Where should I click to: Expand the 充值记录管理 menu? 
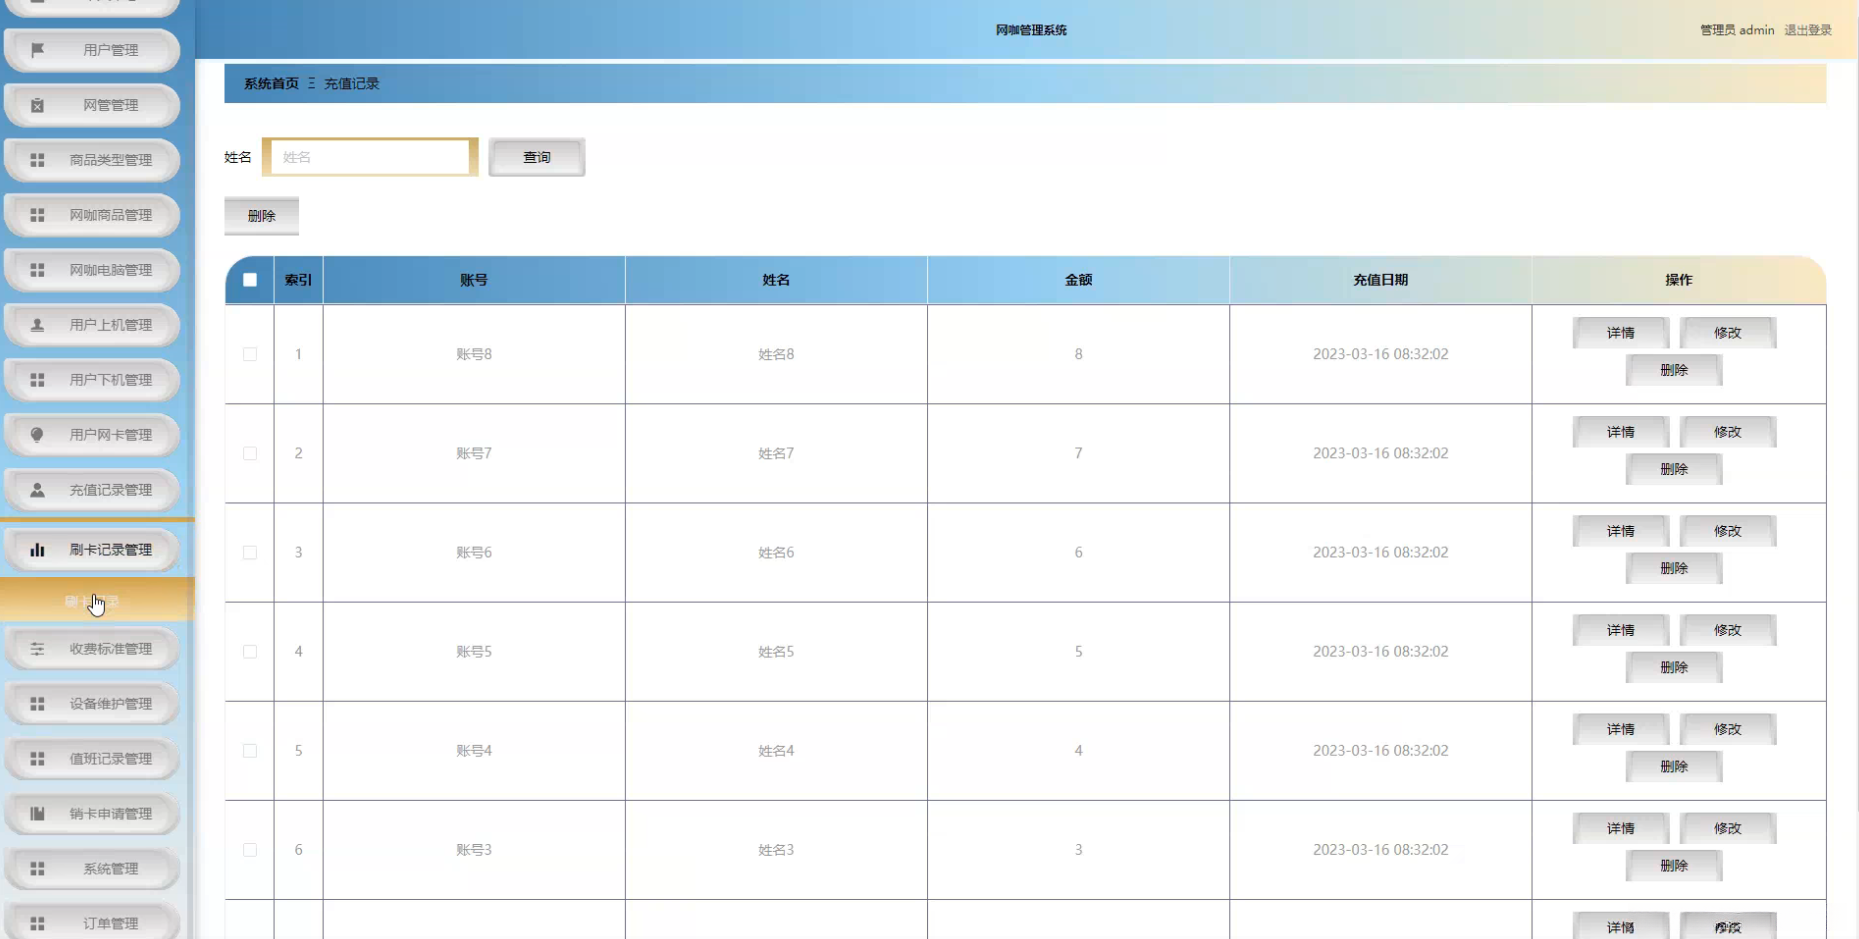(x=92, y=490)
